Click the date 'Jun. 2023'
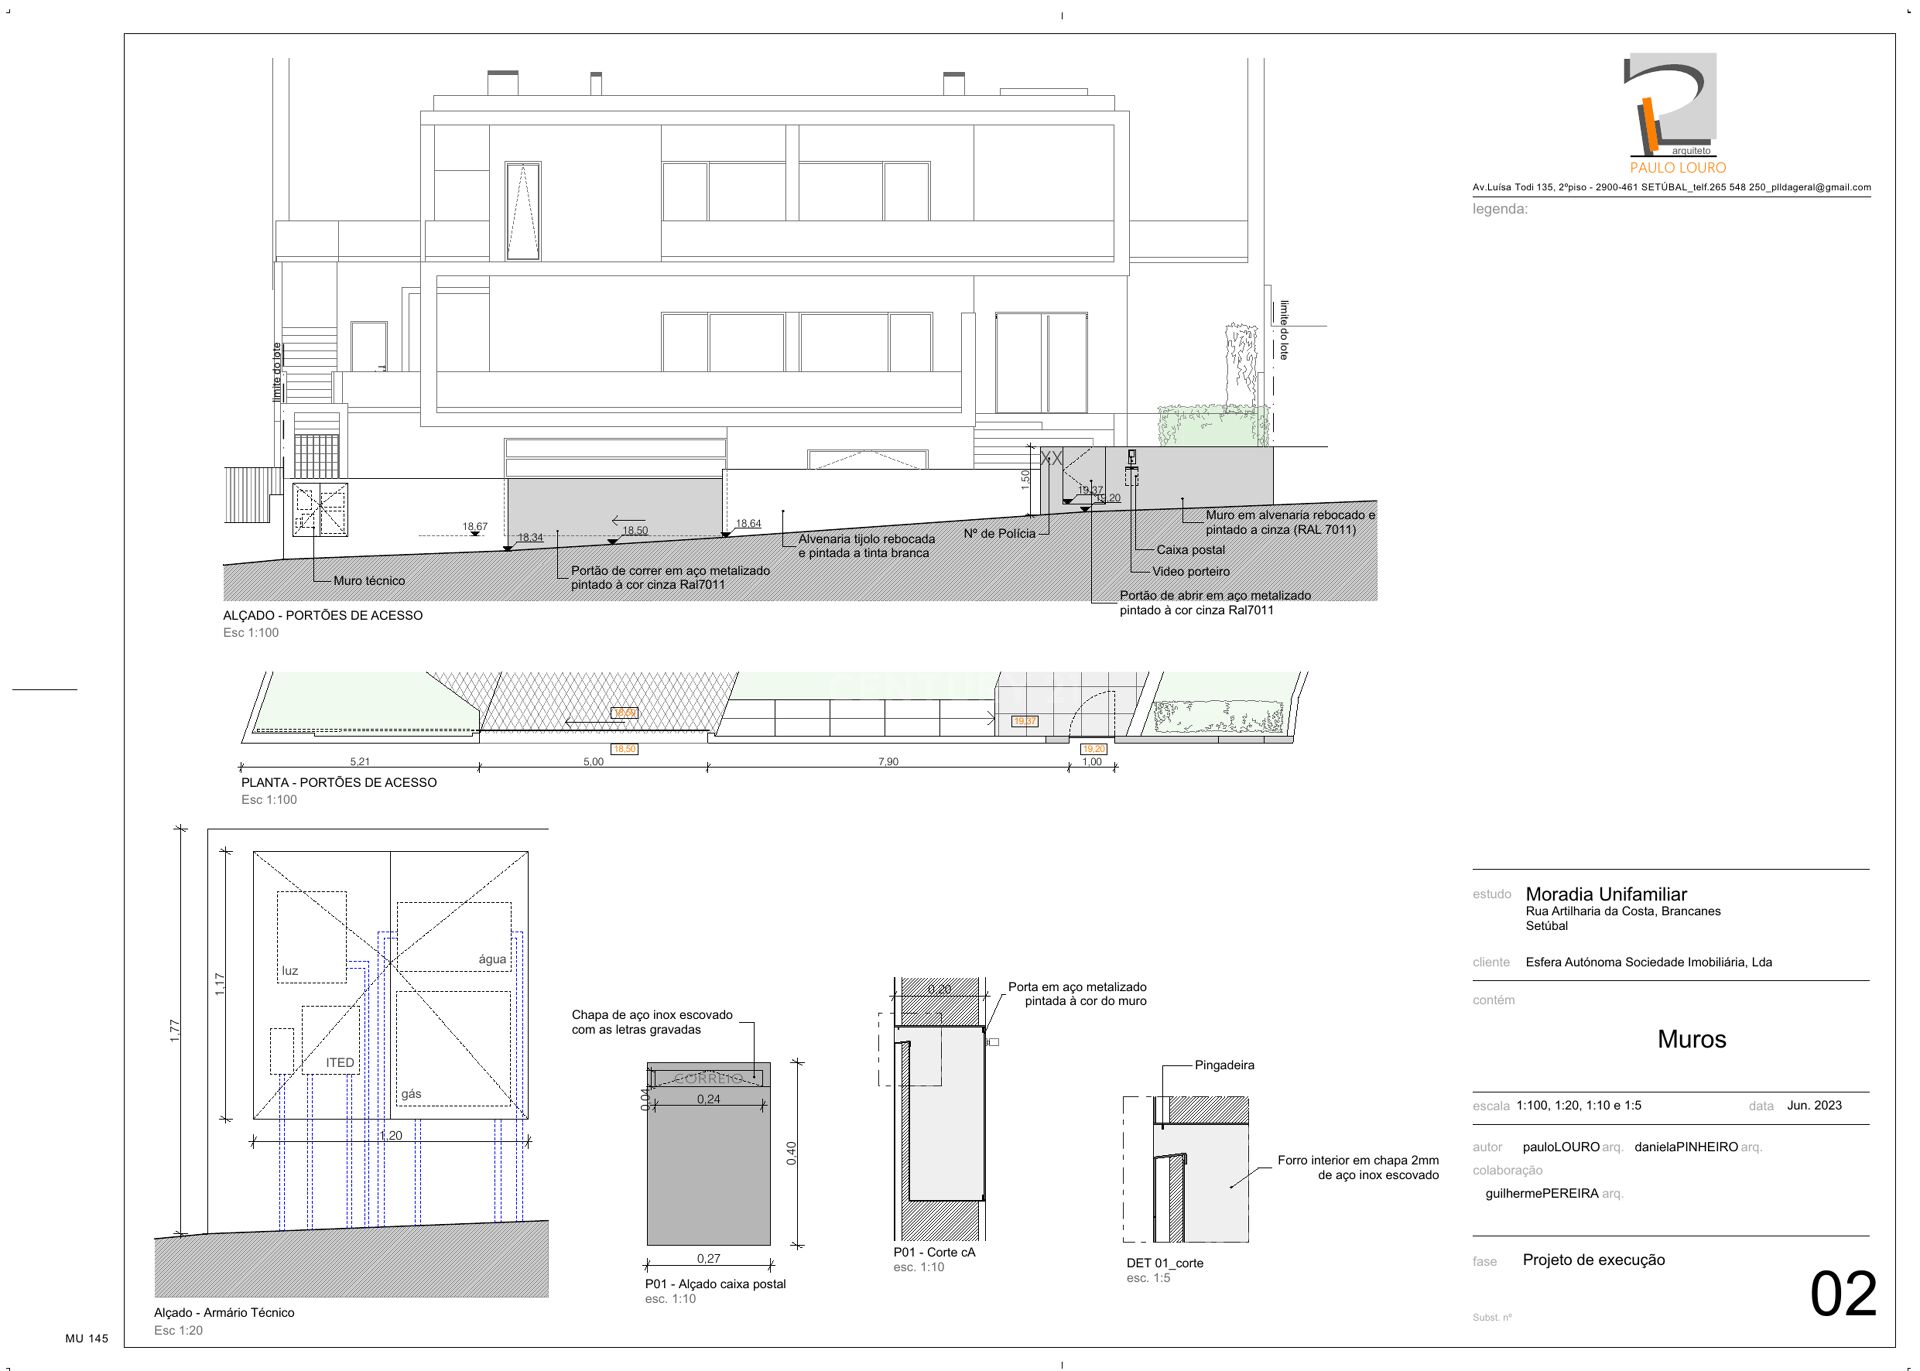Screen dimensions: 1920x1371 [x=1814, y=1105]
